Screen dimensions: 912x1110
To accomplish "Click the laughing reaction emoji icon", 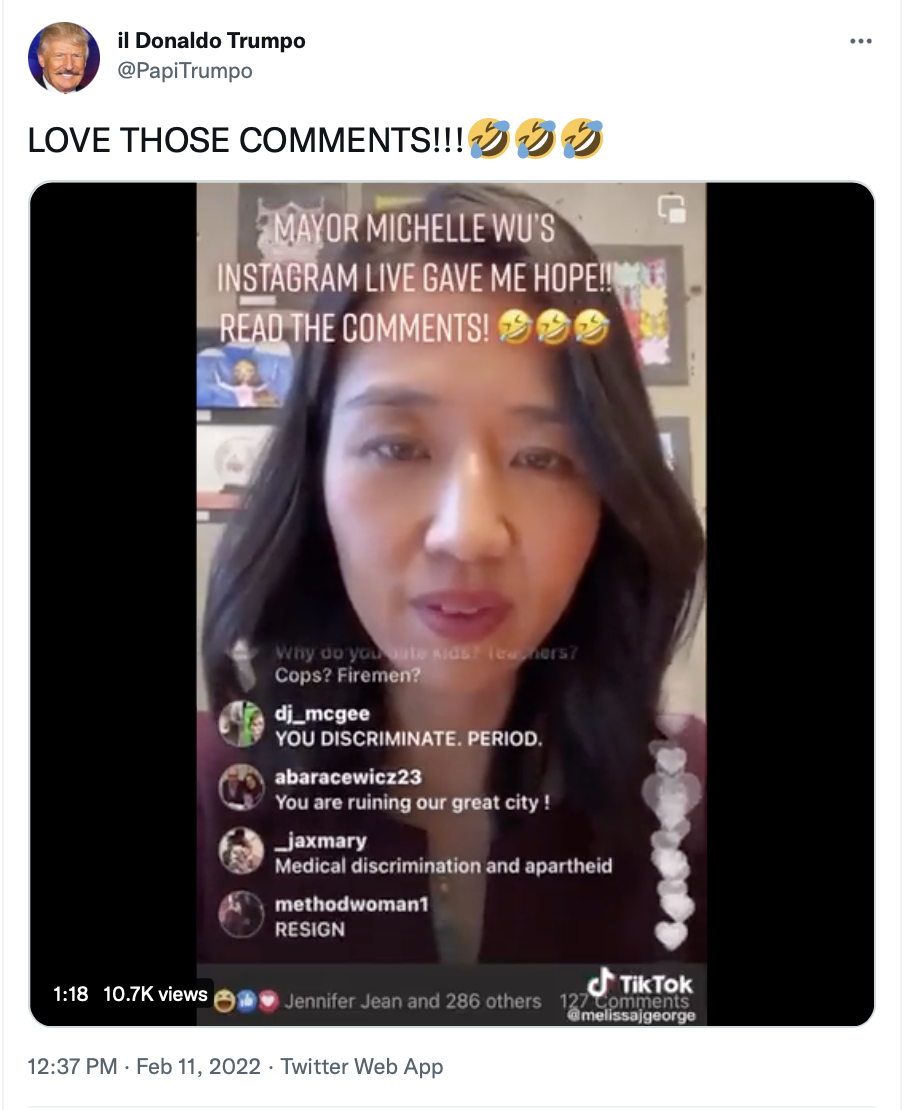I will click(224, 1001).
